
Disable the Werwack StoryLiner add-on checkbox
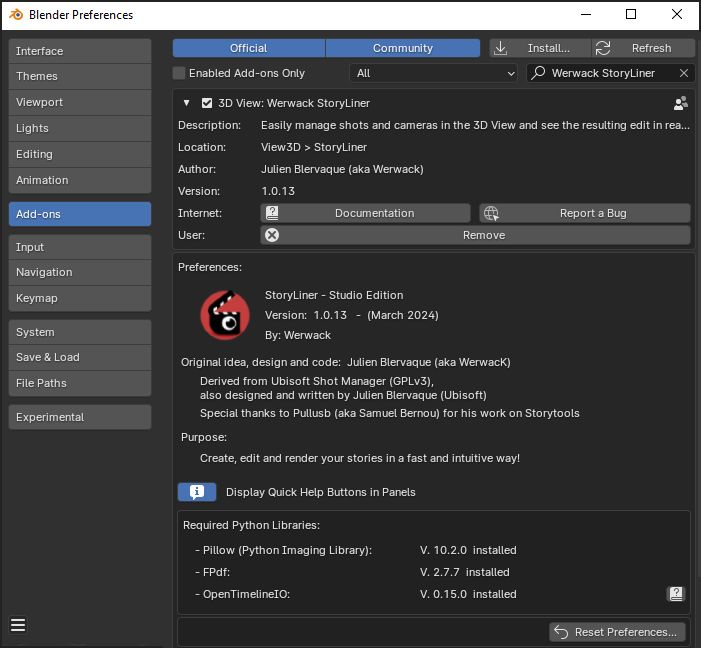point(207,103)
